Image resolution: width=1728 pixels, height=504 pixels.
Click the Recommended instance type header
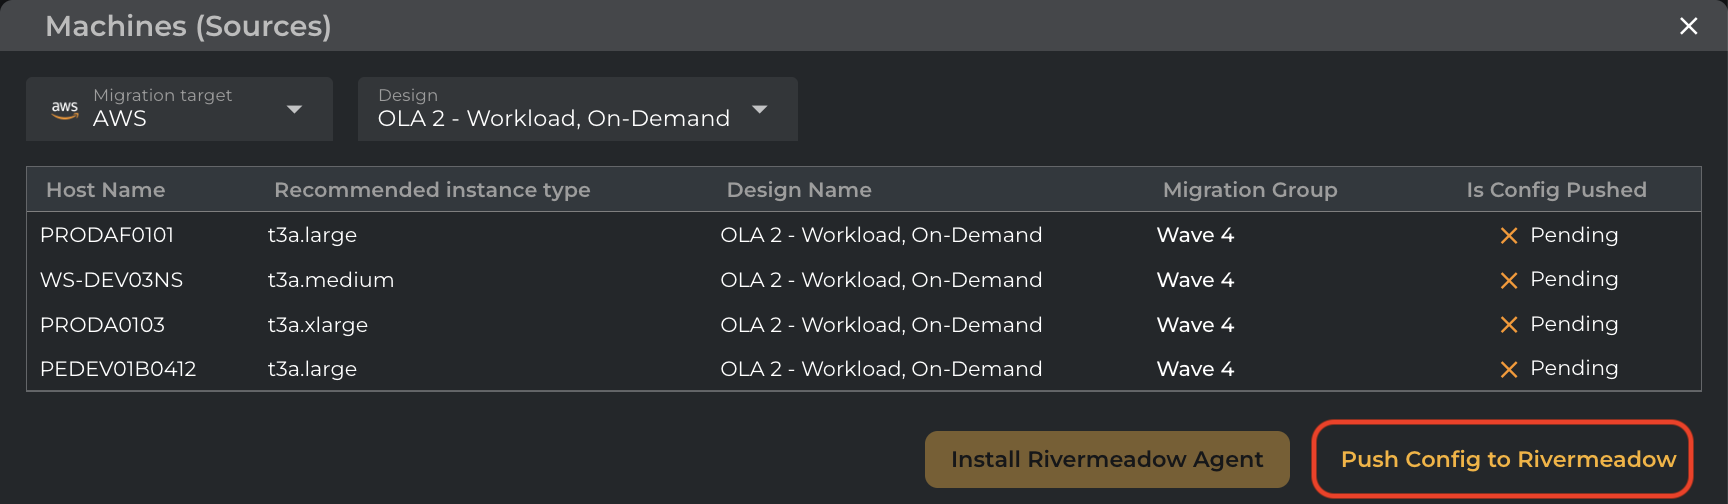(x=432, y=190)
